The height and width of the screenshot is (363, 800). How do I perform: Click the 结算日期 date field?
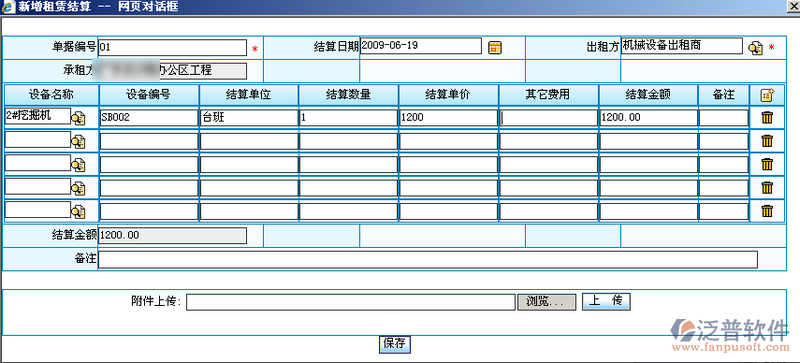[x=421, y=46]
